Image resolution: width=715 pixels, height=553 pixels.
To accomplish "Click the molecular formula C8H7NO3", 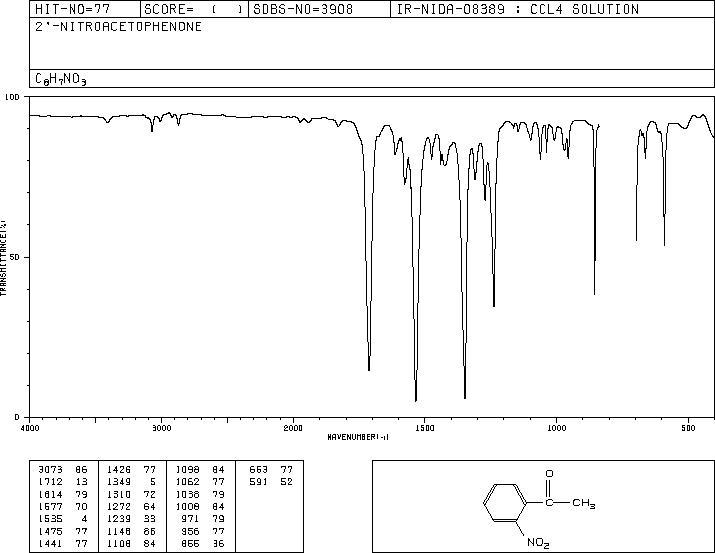I will pyautogui.click(x=60, y=79).
